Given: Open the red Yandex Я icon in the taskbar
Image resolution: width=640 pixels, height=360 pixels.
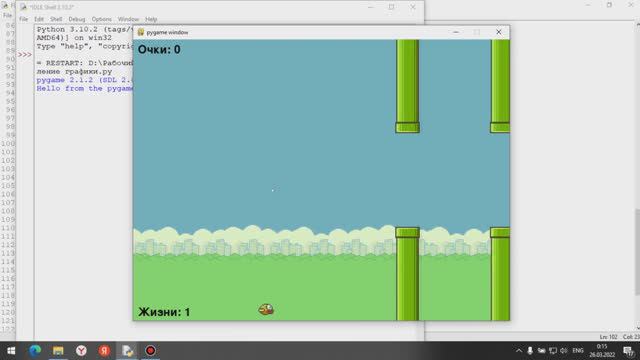Looking at the screenshot, I should pos(104,351).
